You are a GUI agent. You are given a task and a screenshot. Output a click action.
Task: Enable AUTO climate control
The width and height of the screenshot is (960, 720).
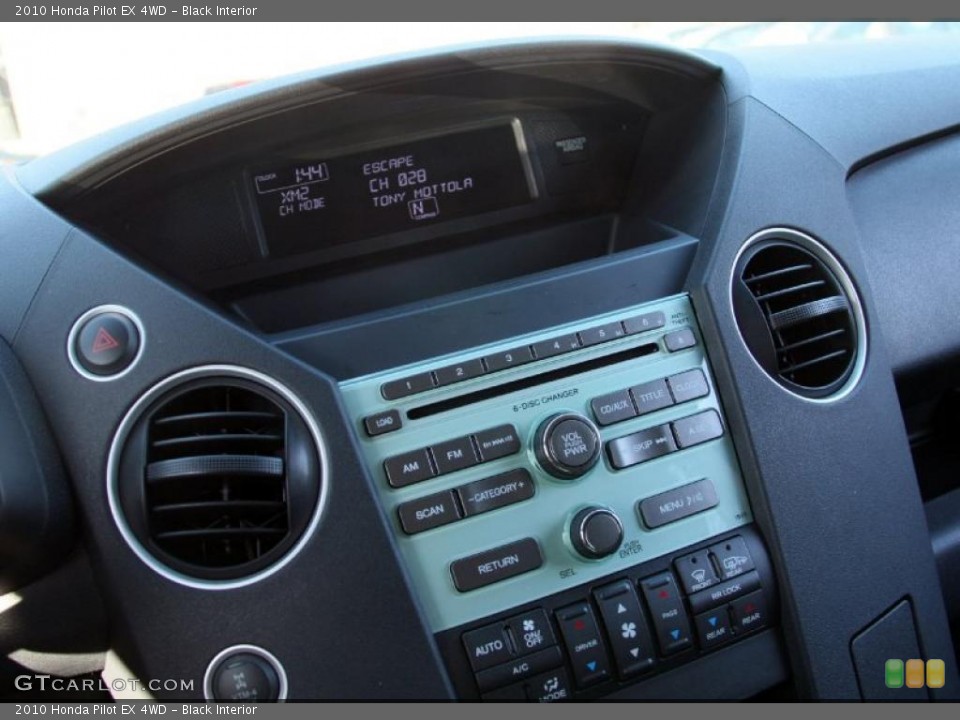[x=488, y=648]
